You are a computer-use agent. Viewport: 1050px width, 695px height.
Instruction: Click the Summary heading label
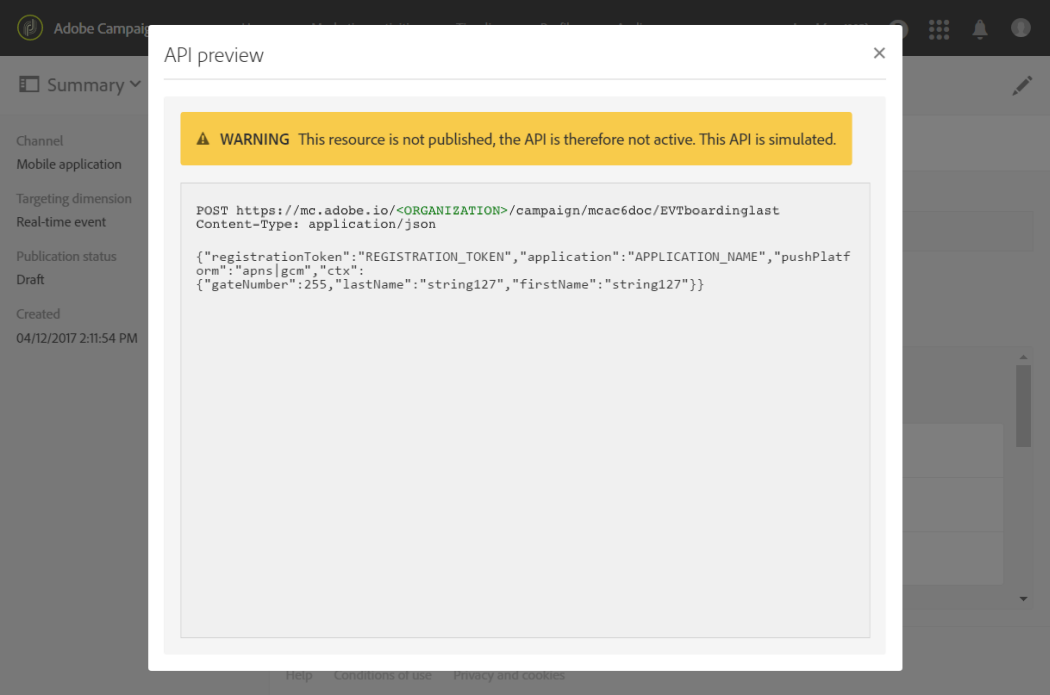tap(86, 85)
